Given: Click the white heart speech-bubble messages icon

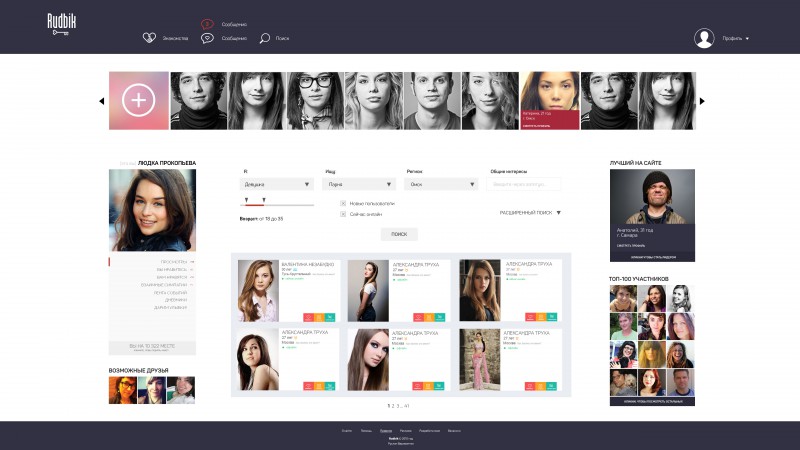Looking at the screenshot, I should tap(207, 38).
